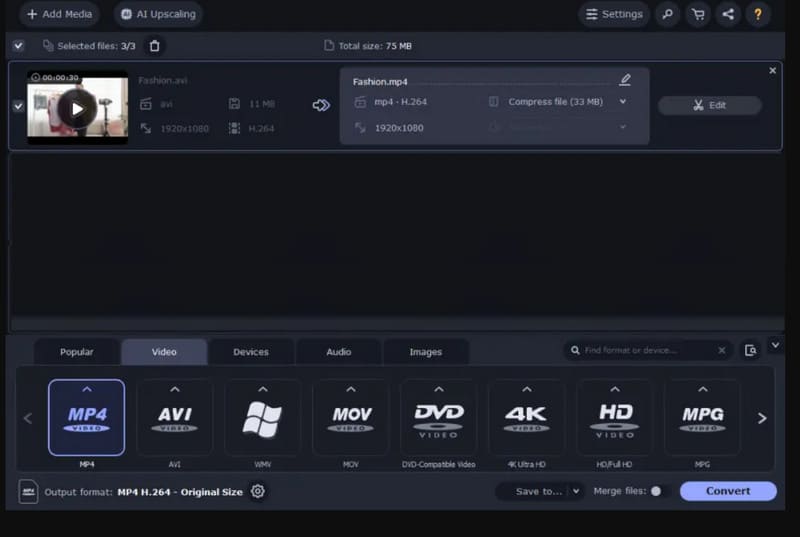Click the Fashion.mp4 output file name
800x537 pixels.
[380, 82]
